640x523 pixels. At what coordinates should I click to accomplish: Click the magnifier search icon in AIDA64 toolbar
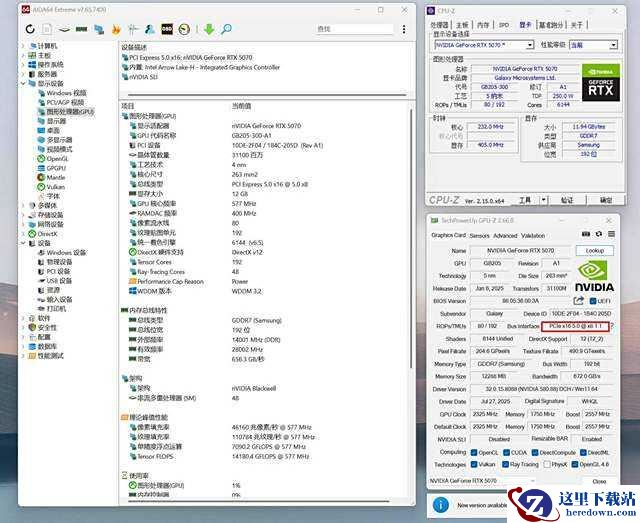[x=226, y=29]
